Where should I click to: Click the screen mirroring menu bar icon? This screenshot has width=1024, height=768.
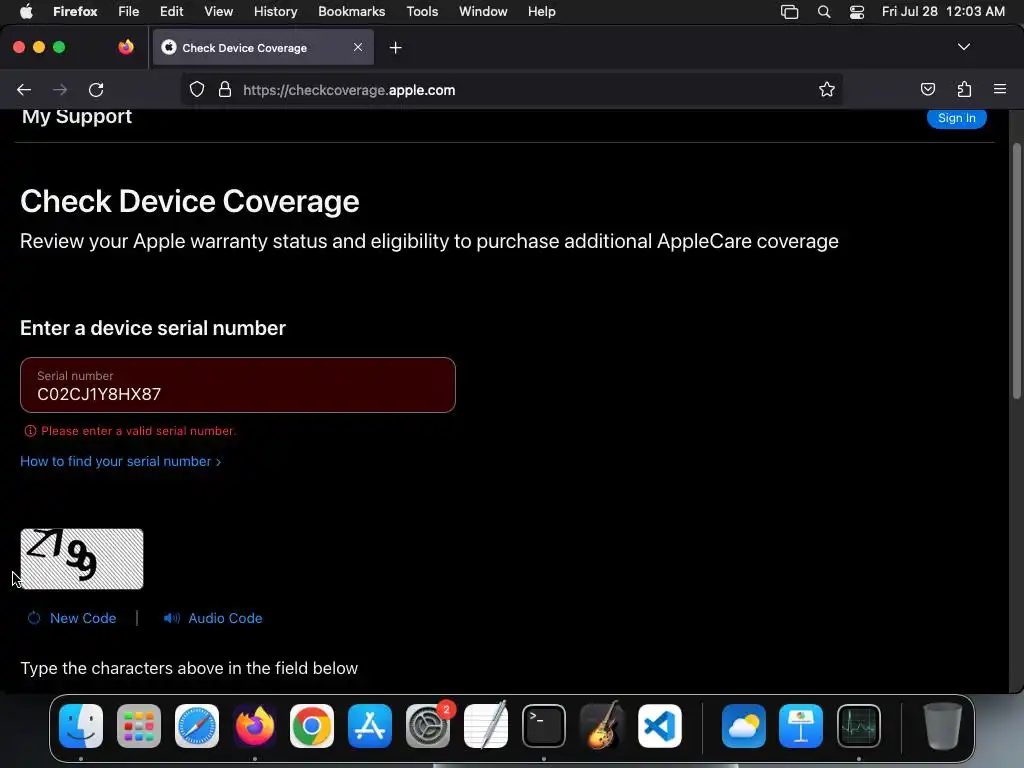[x=790, y=12]
